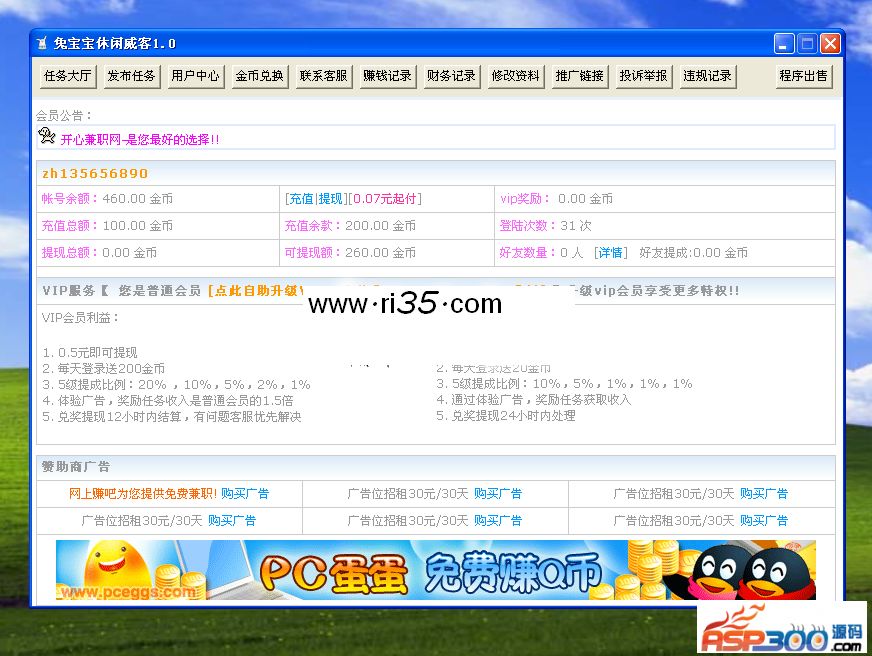Viewport: 872px width, 656px height.
Task: View 财务记录 finance records
Action: tap(451, 76)
